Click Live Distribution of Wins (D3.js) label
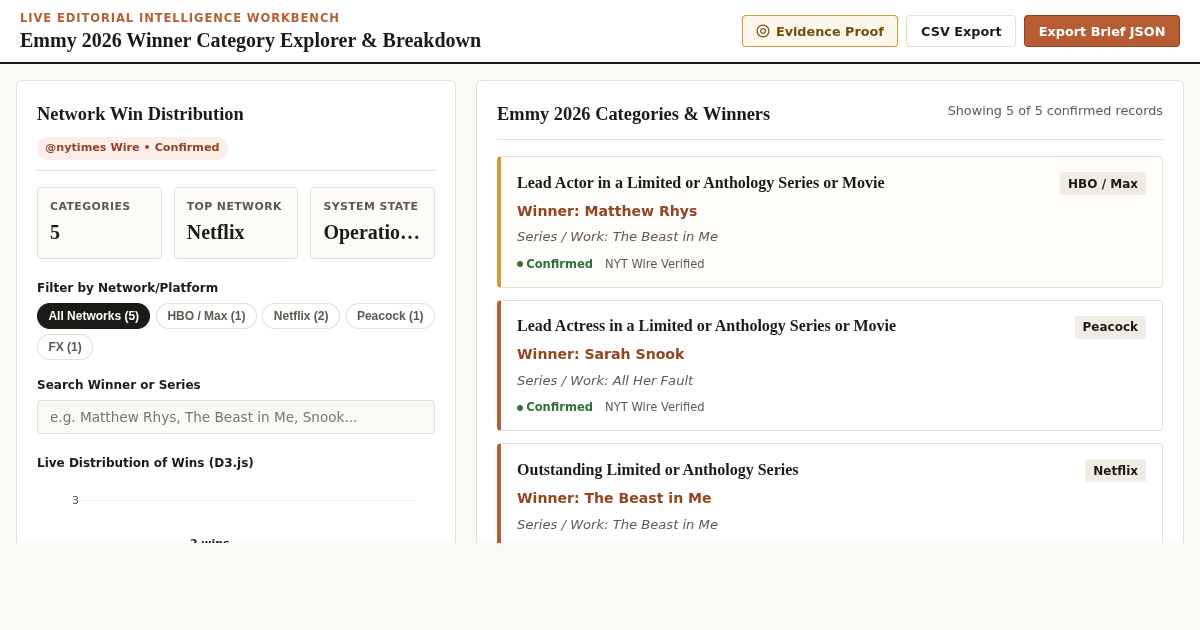 pos(145,463)
